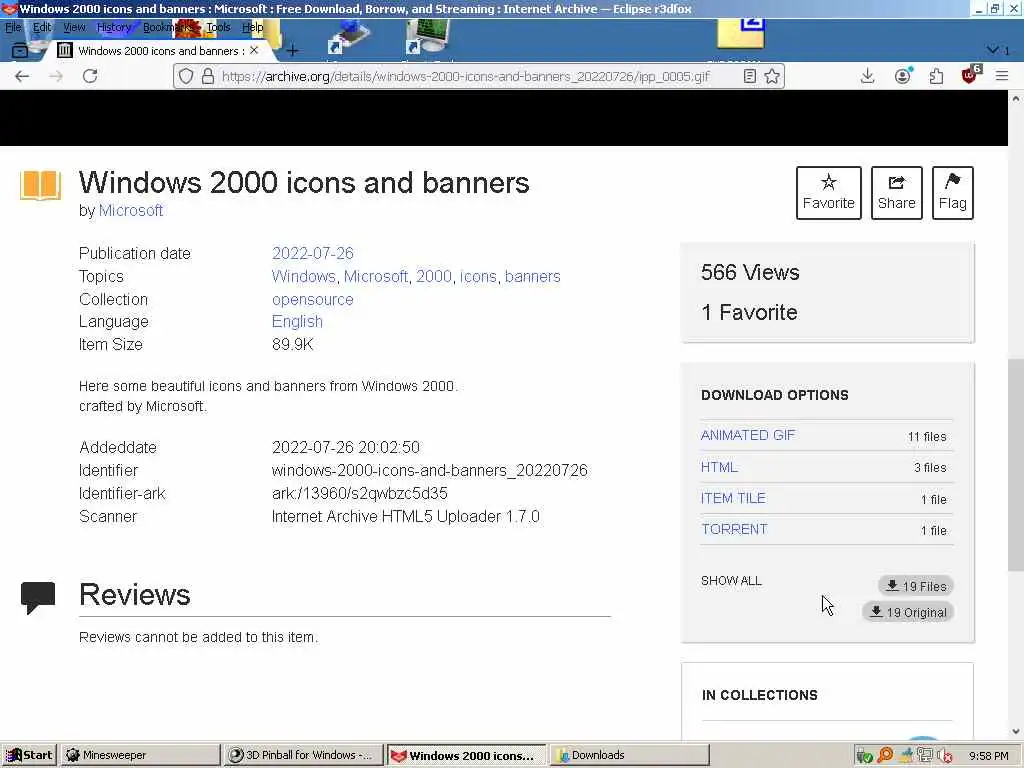This screenshot has height=768, width=1024.
Task: Go back with the browser back arrow
Action: coord(22,76)
